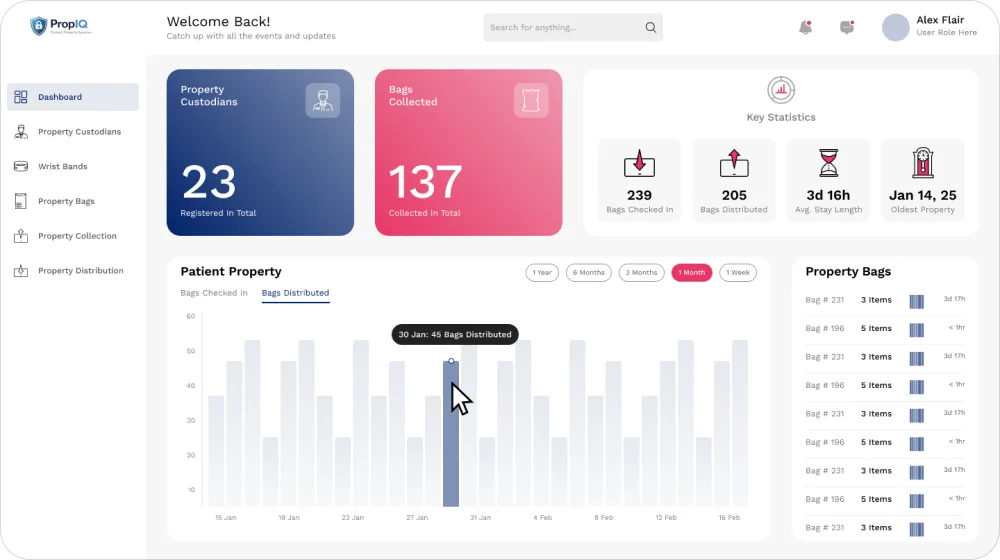Open Wrist Bands menu item
The height and width of the screenshot is (560, 1000).
pos(62,166)
